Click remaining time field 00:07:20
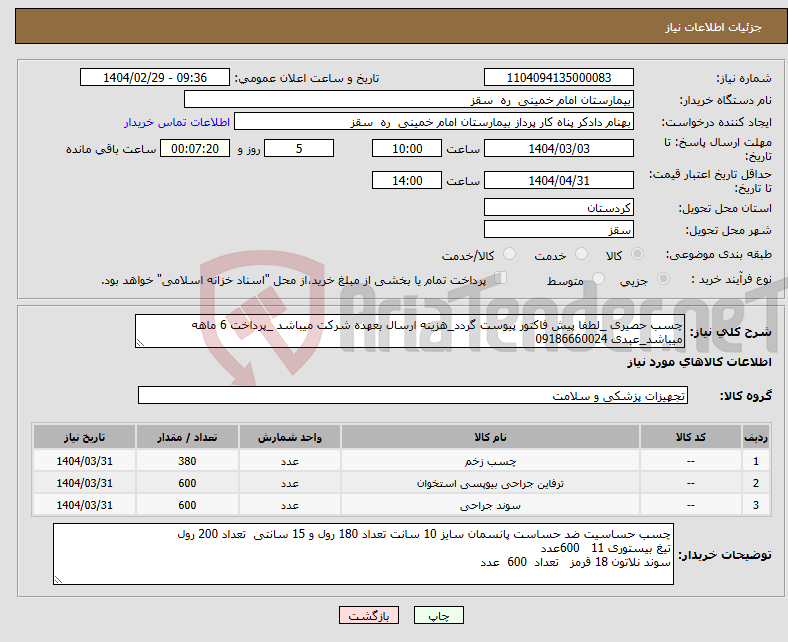This screenshot has height=642, width=788. 195,148
